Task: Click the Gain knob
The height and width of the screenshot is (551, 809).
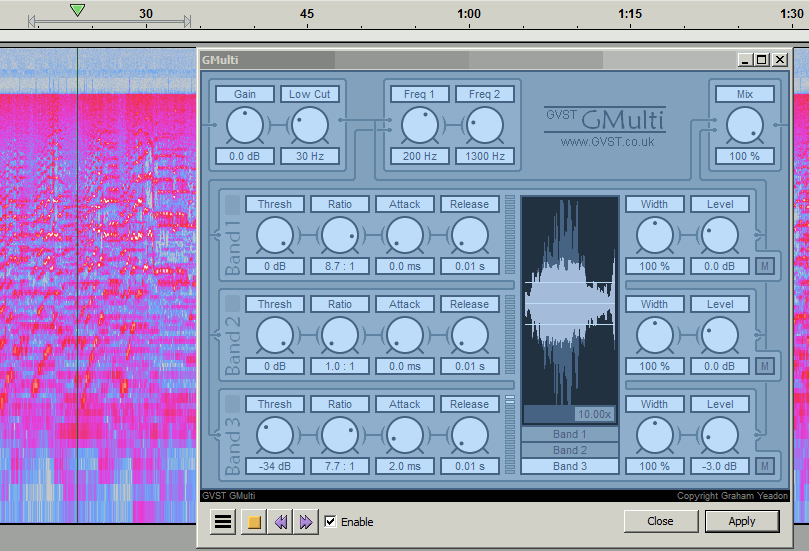Action: [x=245, y=125]
